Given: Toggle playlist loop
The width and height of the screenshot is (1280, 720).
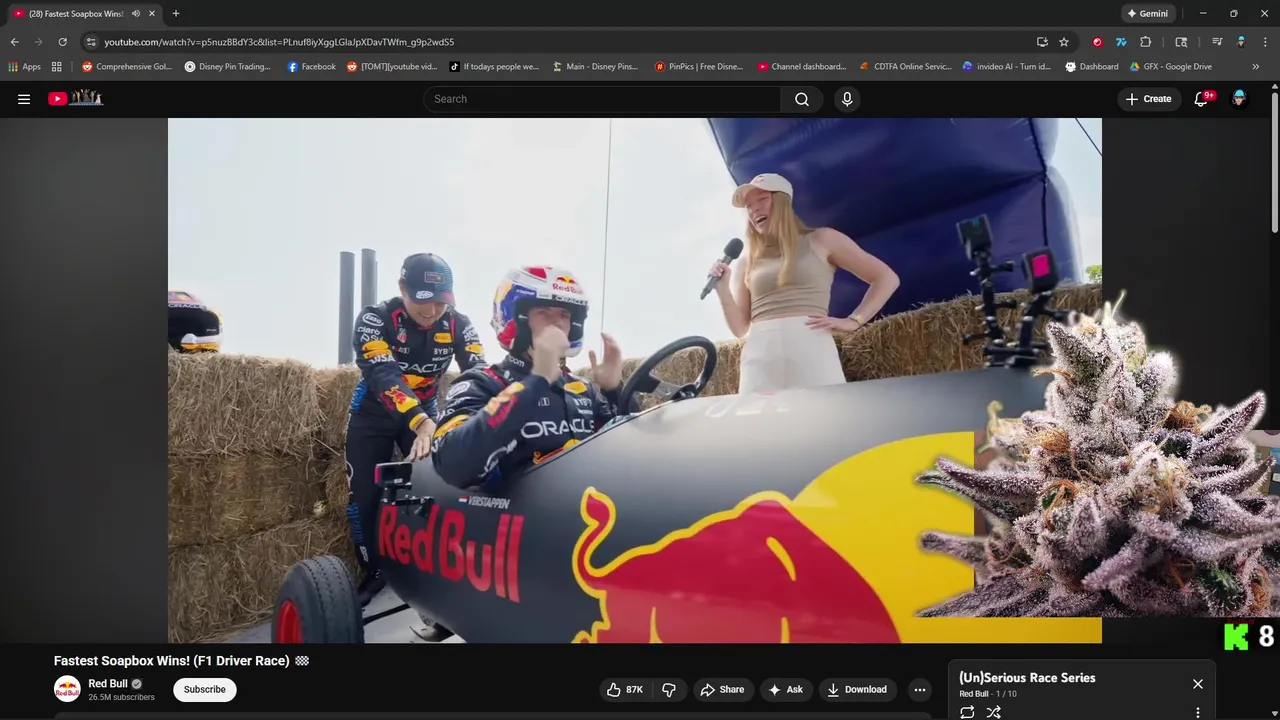Looking at the screenshot, I should click(967, 712).
